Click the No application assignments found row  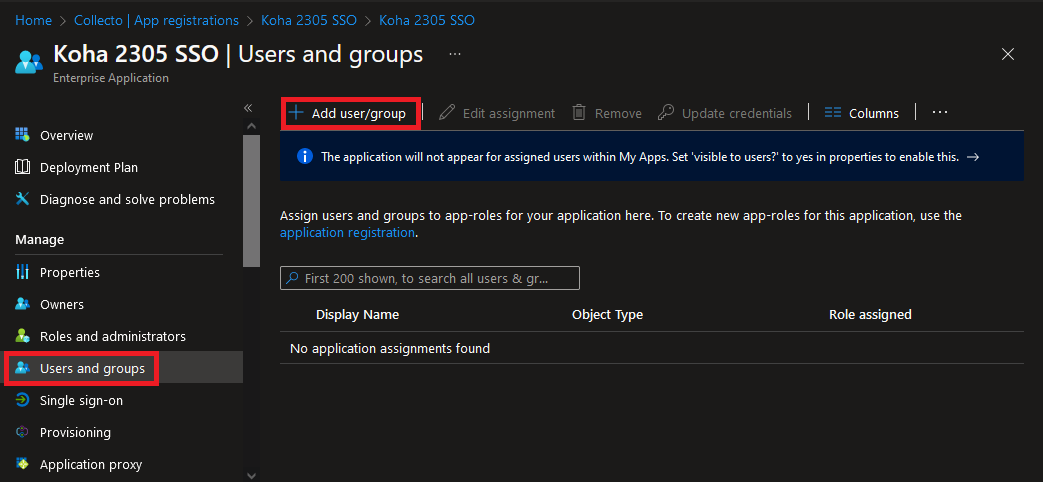[652, 348]
